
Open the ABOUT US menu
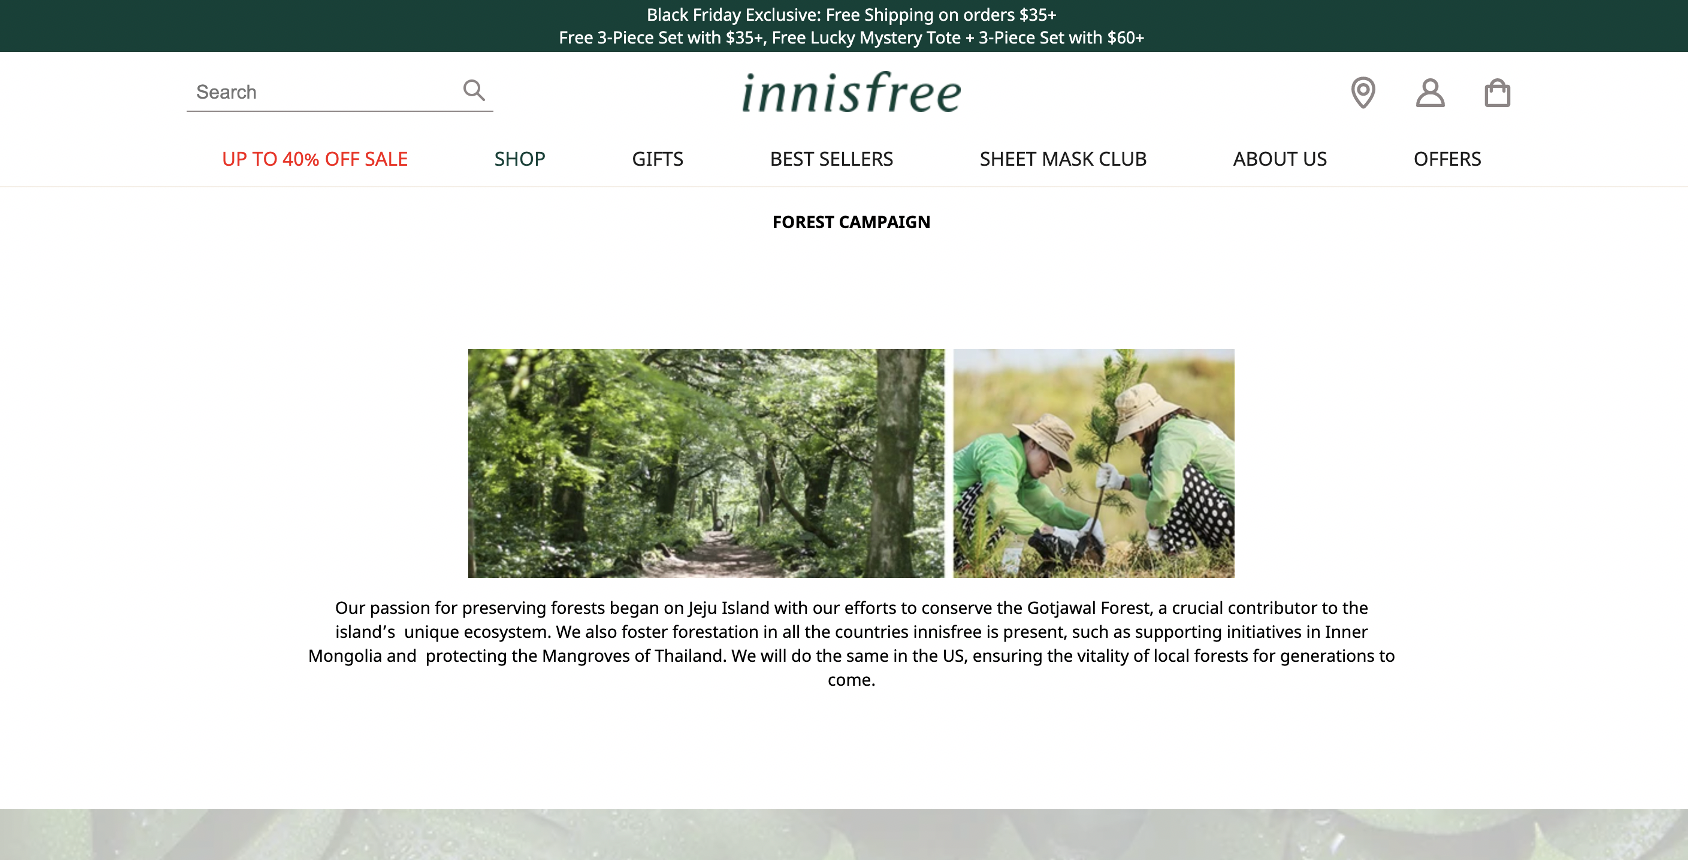tap(1280, 159)
